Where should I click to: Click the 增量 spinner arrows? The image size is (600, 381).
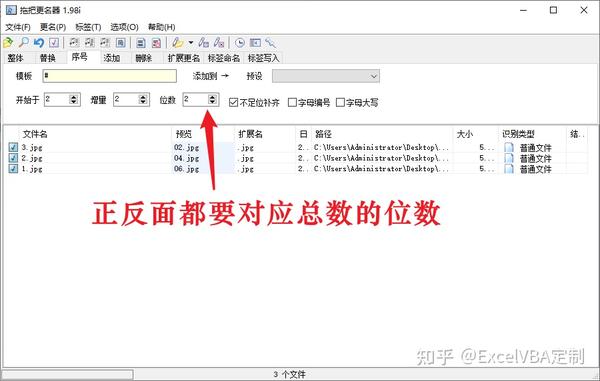[143, 99]
